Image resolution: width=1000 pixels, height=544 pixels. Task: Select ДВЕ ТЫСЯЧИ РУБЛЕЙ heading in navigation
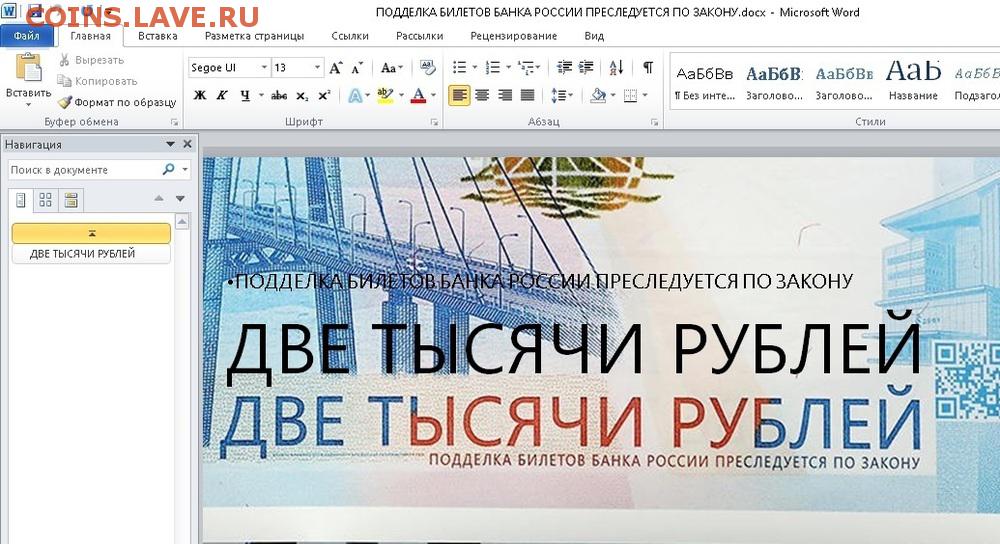[91, 254]
